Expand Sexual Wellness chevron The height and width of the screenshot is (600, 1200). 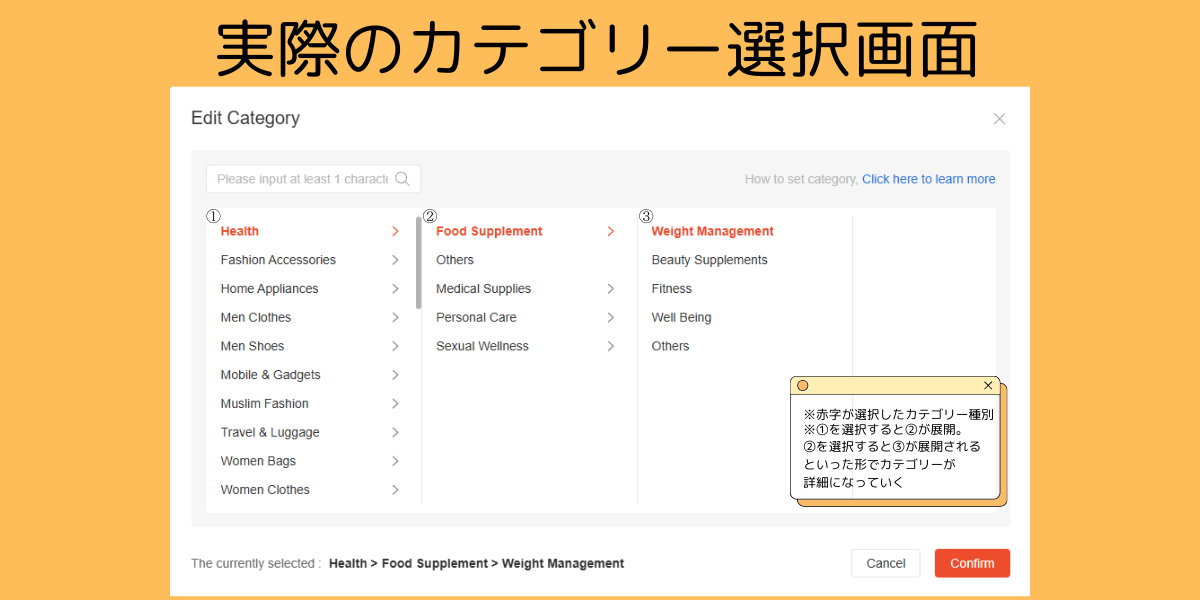[x=610, y=346]
